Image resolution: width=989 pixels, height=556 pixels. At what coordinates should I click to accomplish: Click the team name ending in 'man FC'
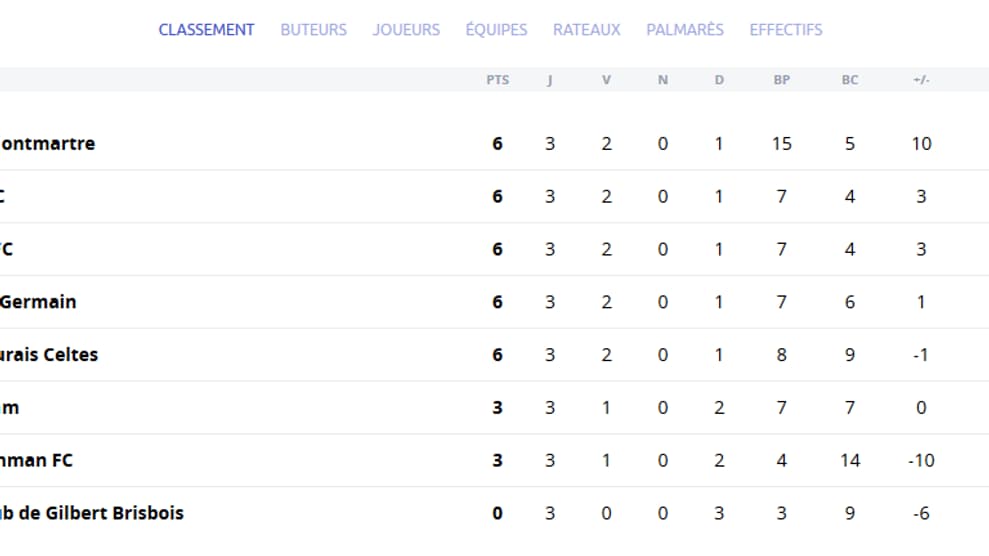(37, 460)
